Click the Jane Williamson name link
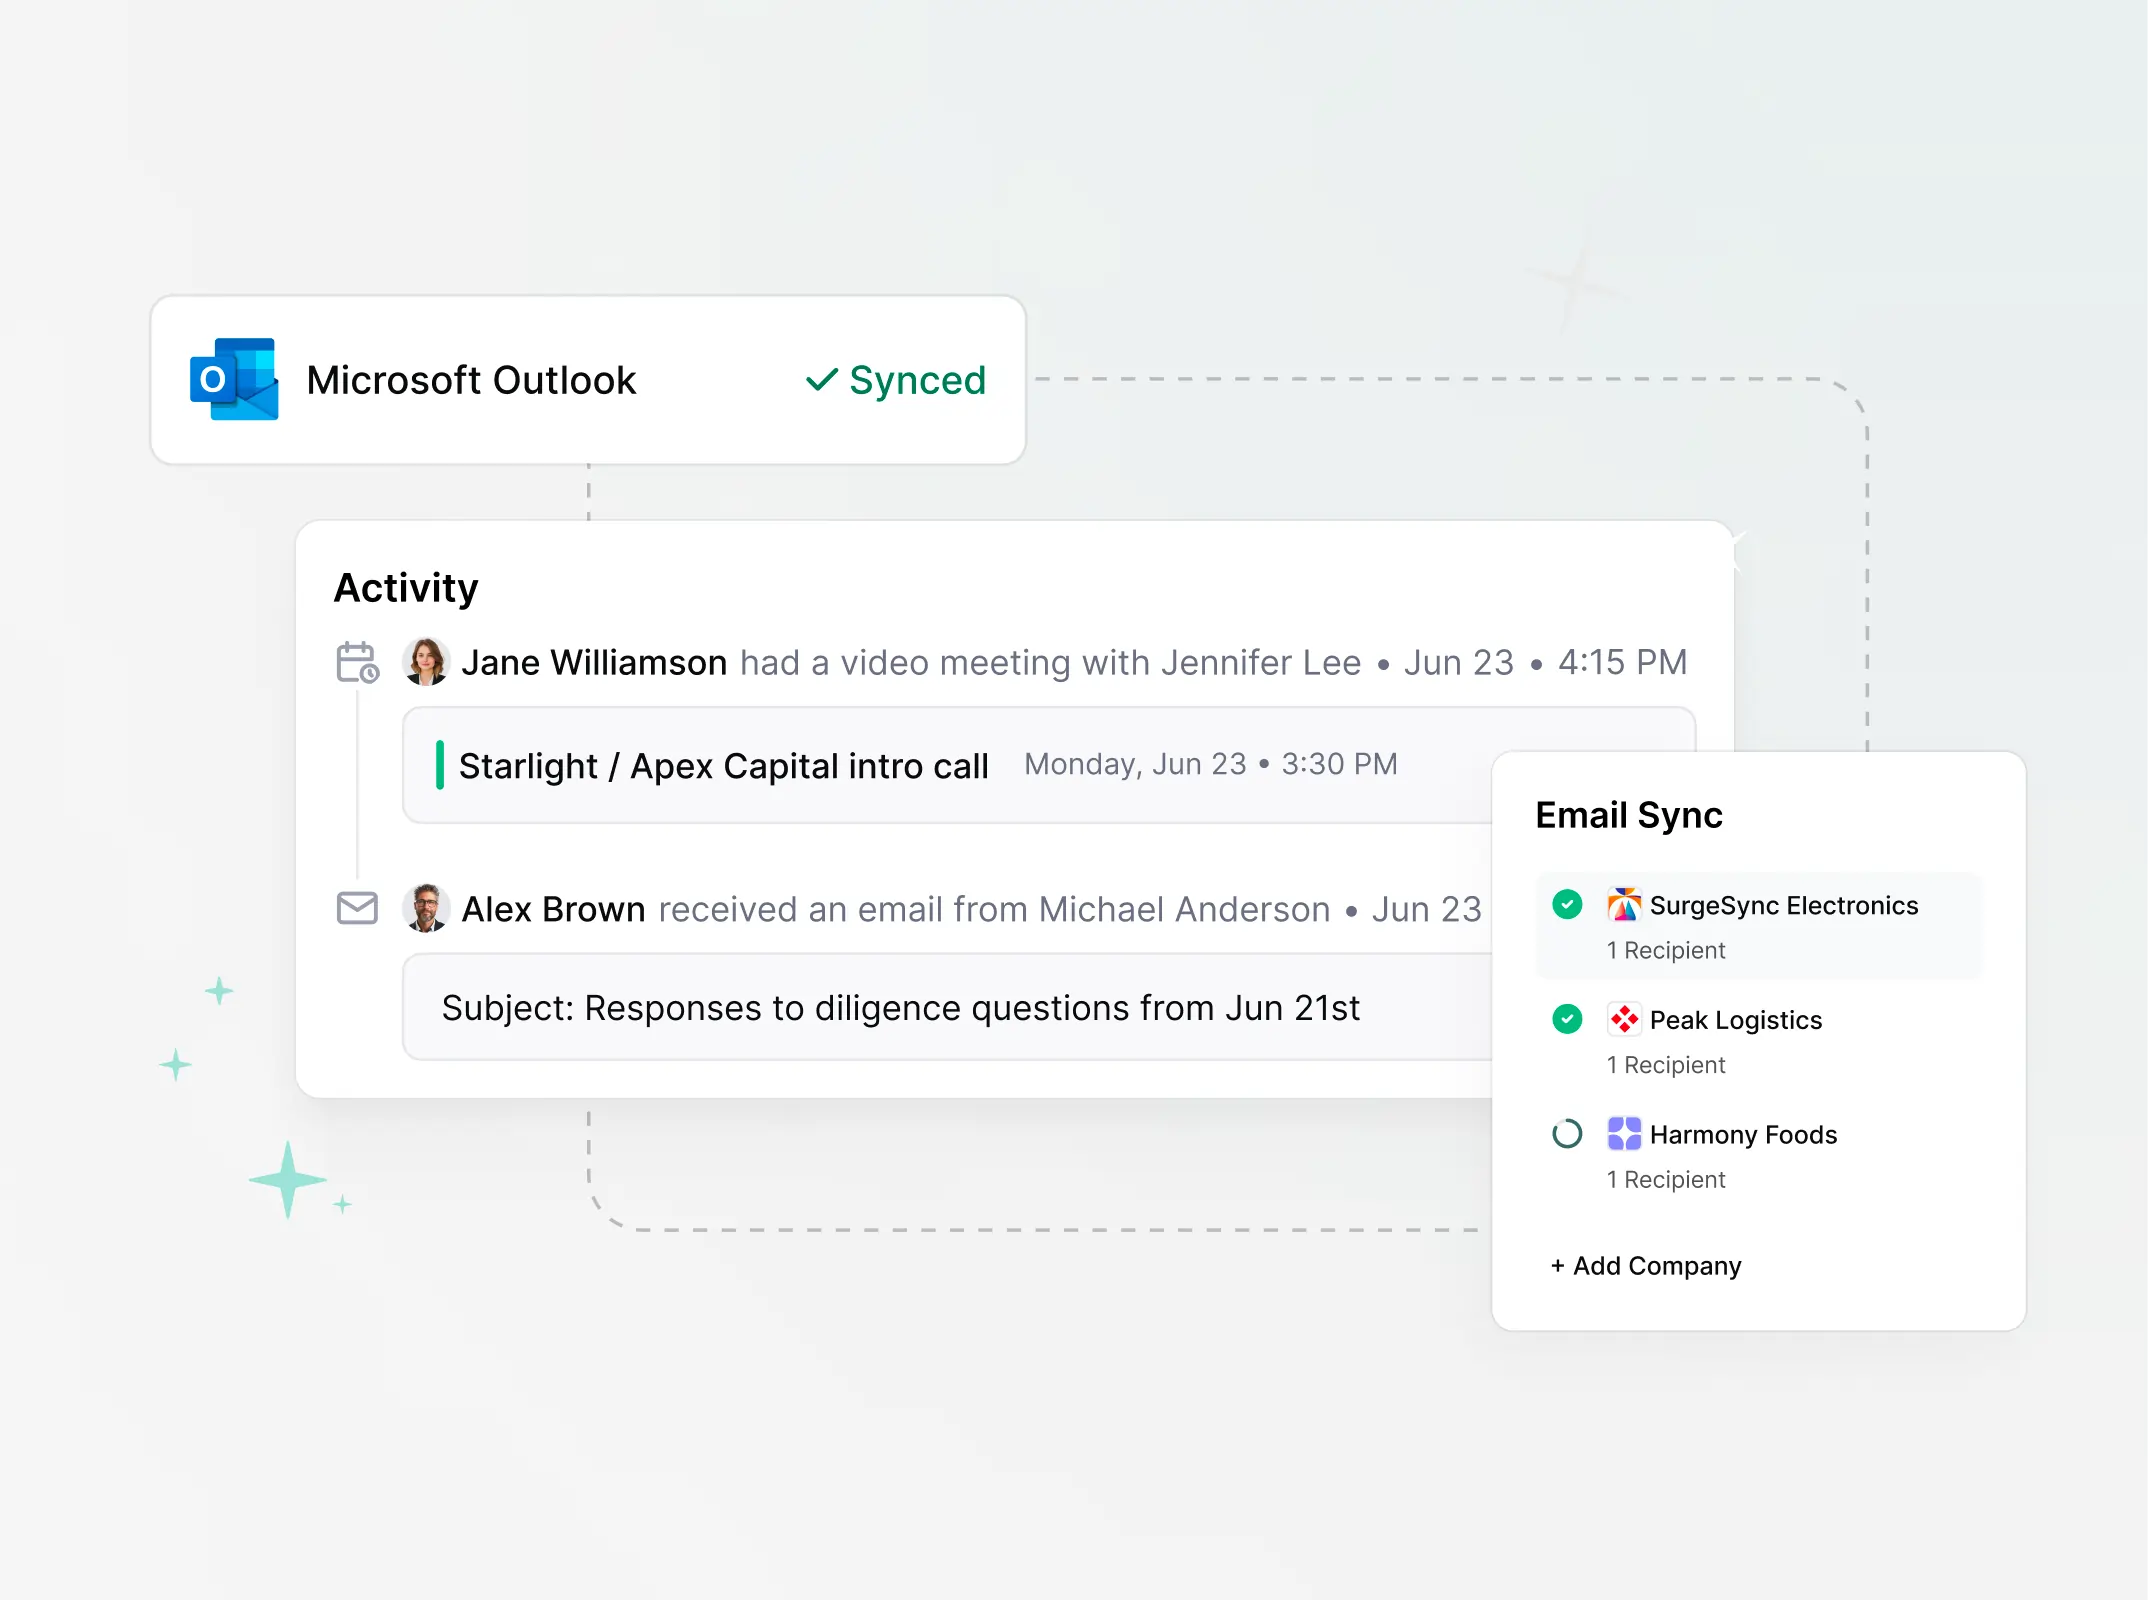This screenshot has width=2148, height=1600. point(594,662)
